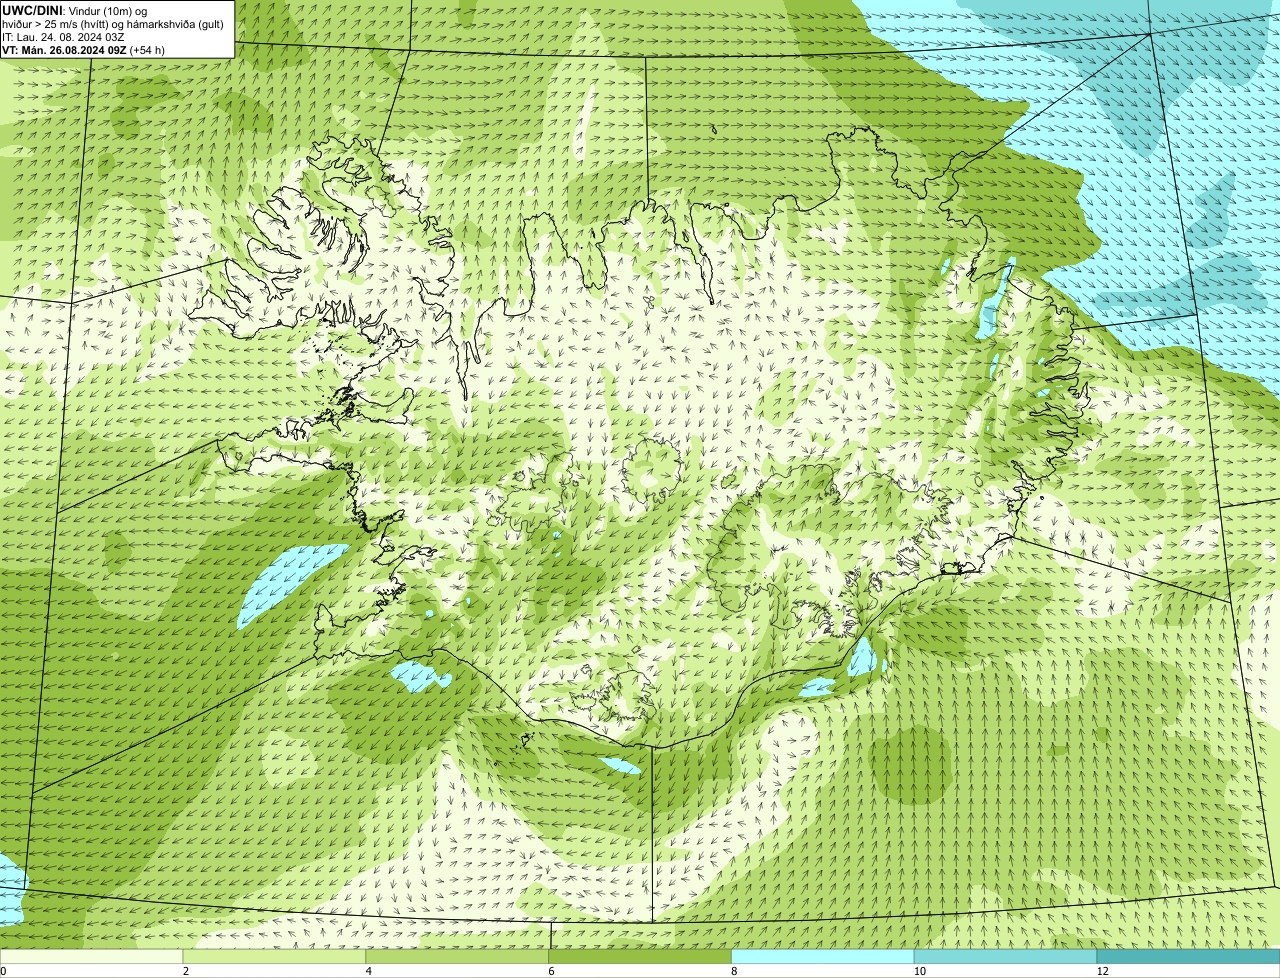The height and width of the screenshot is (978, 1280).
Task: Click the dark teal above-12 m/s legend swatch
Action: (1188, 956)
